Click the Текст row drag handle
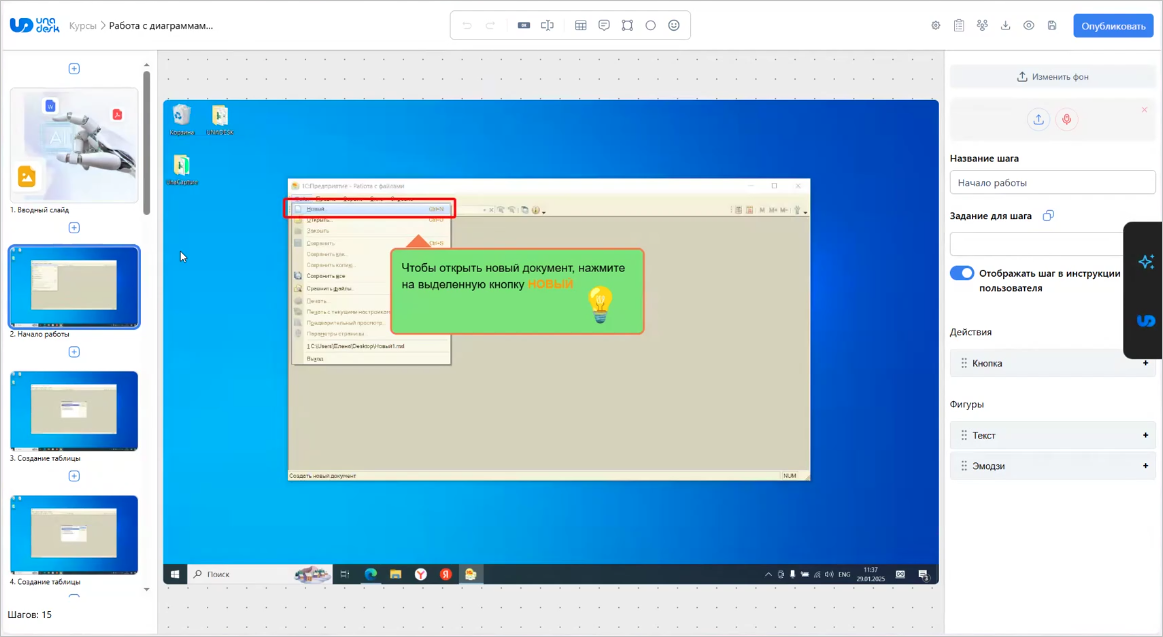1163x637 pixels. pyautogui.click(x=964, y=435)
